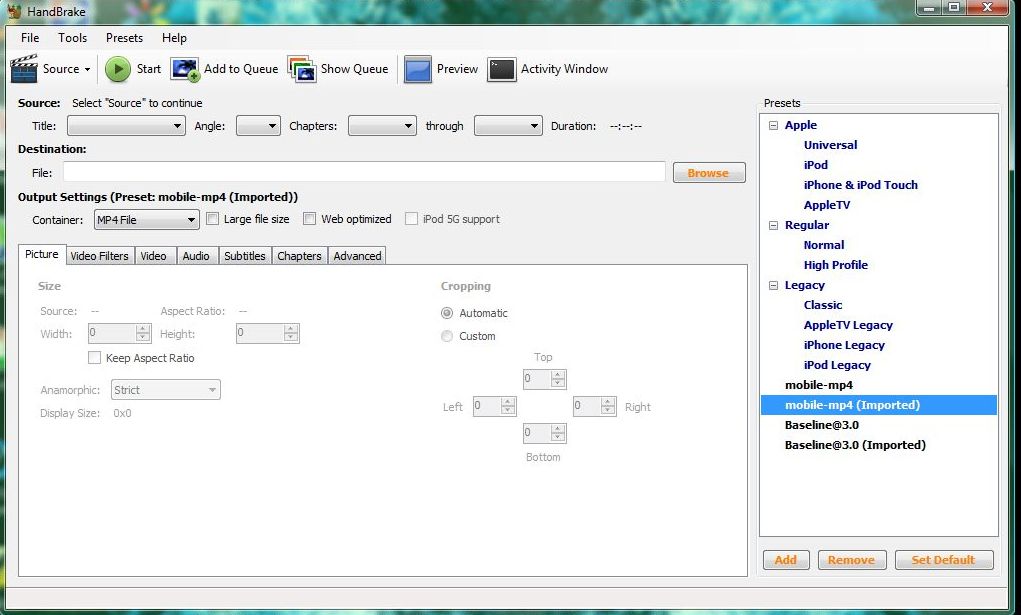Image resolution: width=1021 pixels, height=615 pixels.
Task: Click the Browse destination button
Action: 708,172
